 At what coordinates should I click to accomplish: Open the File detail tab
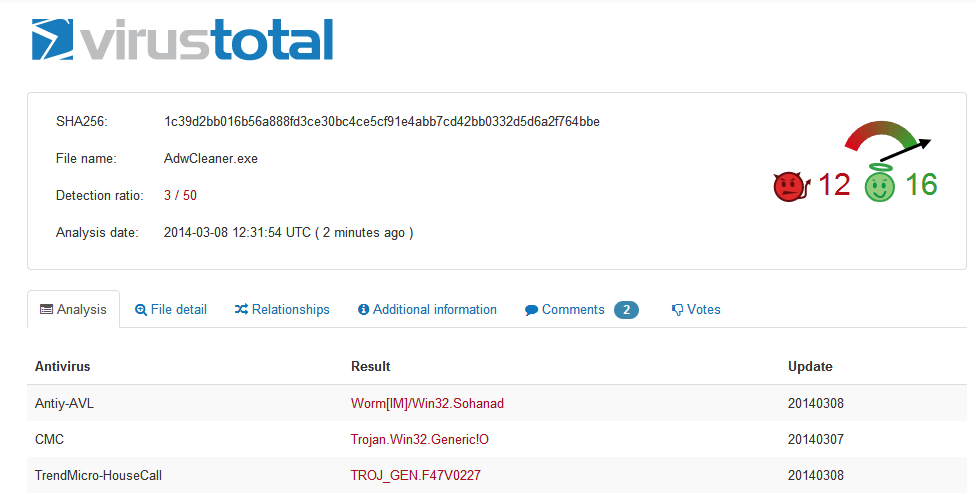[171, 309]
